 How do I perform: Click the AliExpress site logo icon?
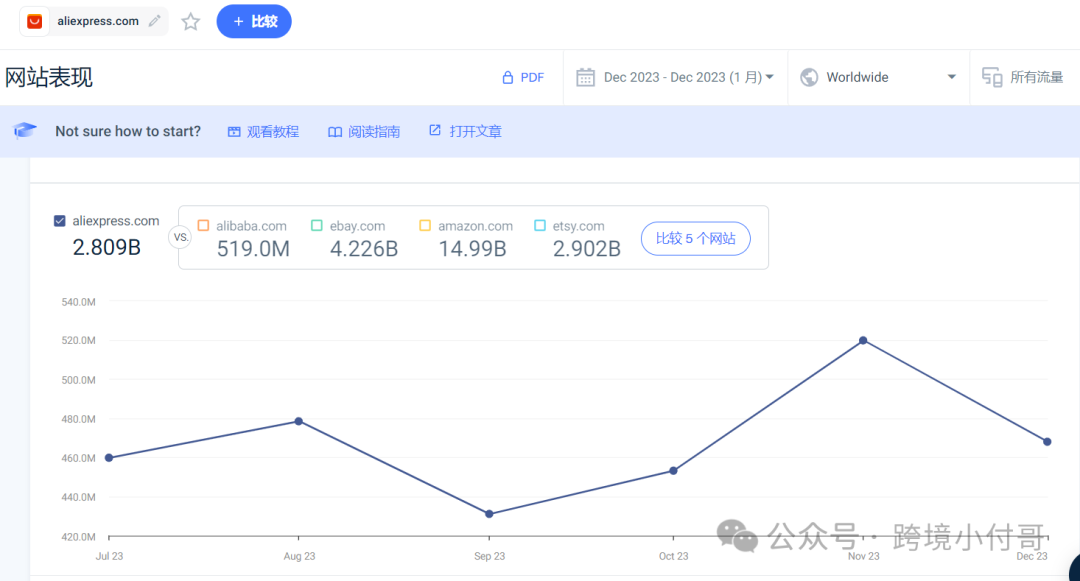pos(35,21)
